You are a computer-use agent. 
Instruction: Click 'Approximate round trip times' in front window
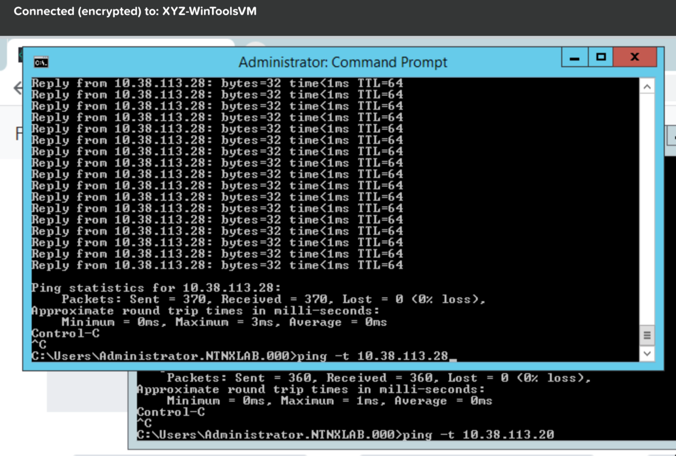[x=205, y=311]
